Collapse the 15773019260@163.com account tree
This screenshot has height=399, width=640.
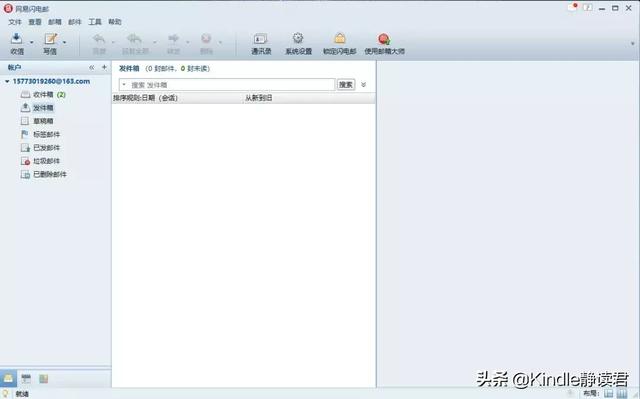[x=7, y=82]
